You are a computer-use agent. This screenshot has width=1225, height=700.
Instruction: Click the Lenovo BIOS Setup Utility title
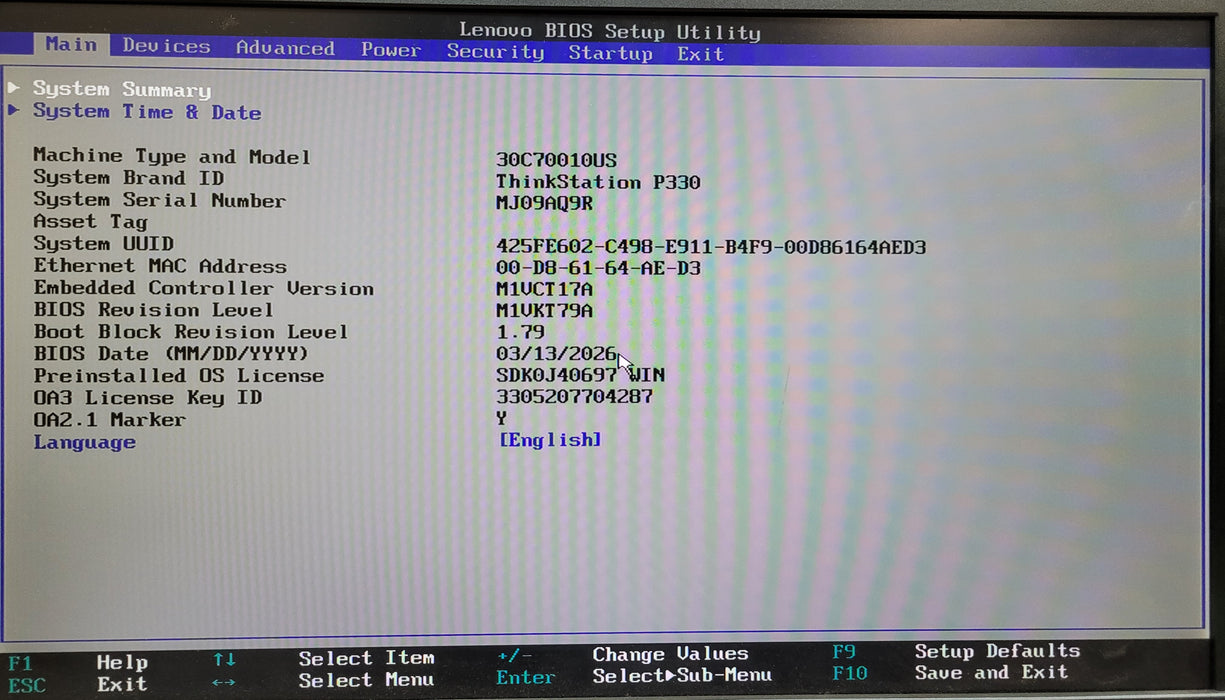coord(610,31)
